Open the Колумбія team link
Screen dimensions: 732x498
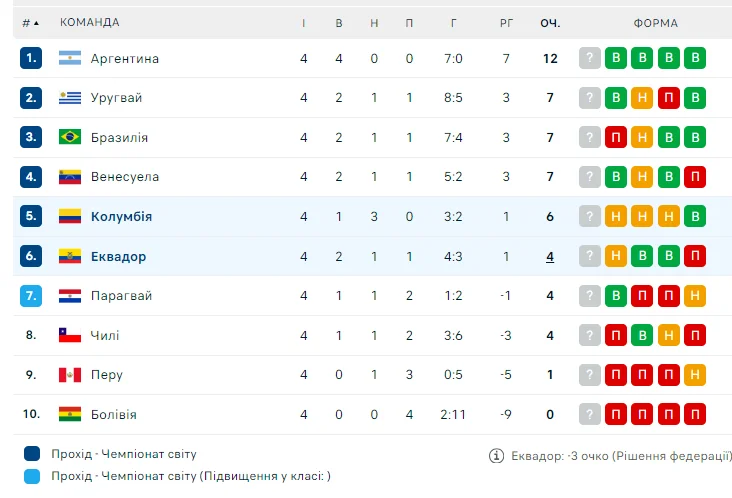[121, 217]
